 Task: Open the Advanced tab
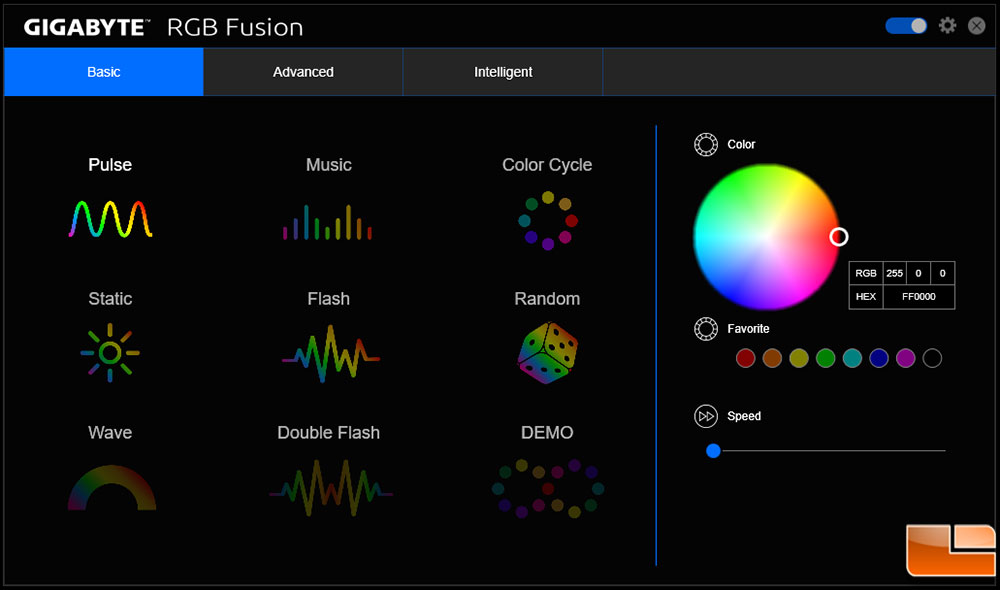[304, 72]
